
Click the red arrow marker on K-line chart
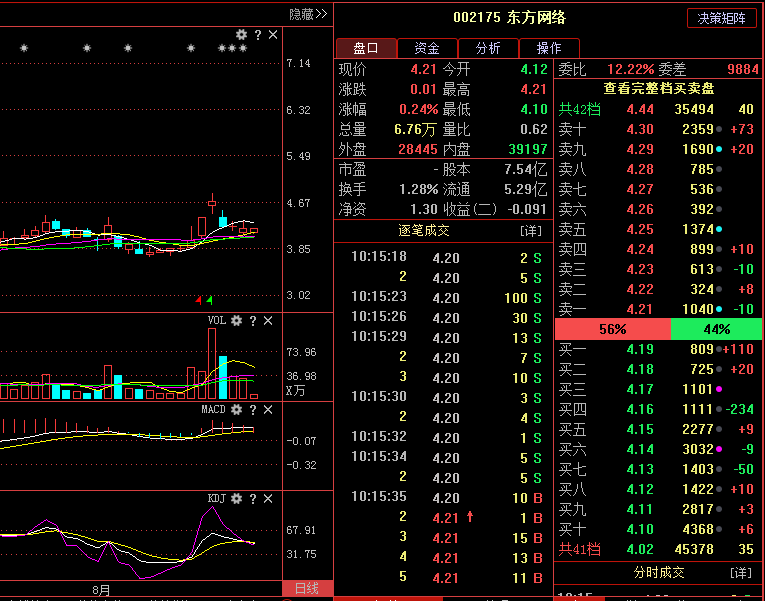[198, 300]
